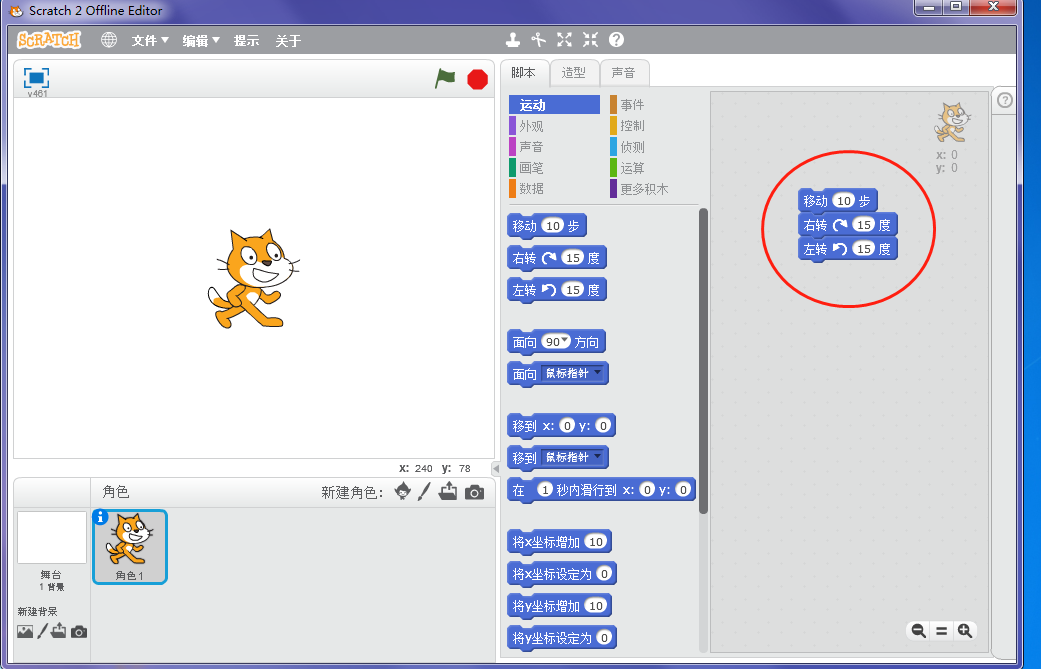This screenshot has height=669, width=1041.
Task: Select the 数据 block category
Action: tap(554, 188)
